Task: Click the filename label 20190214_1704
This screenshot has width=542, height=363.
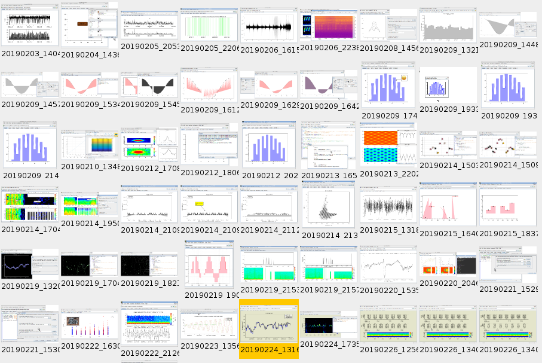Action: click(30, 229)
